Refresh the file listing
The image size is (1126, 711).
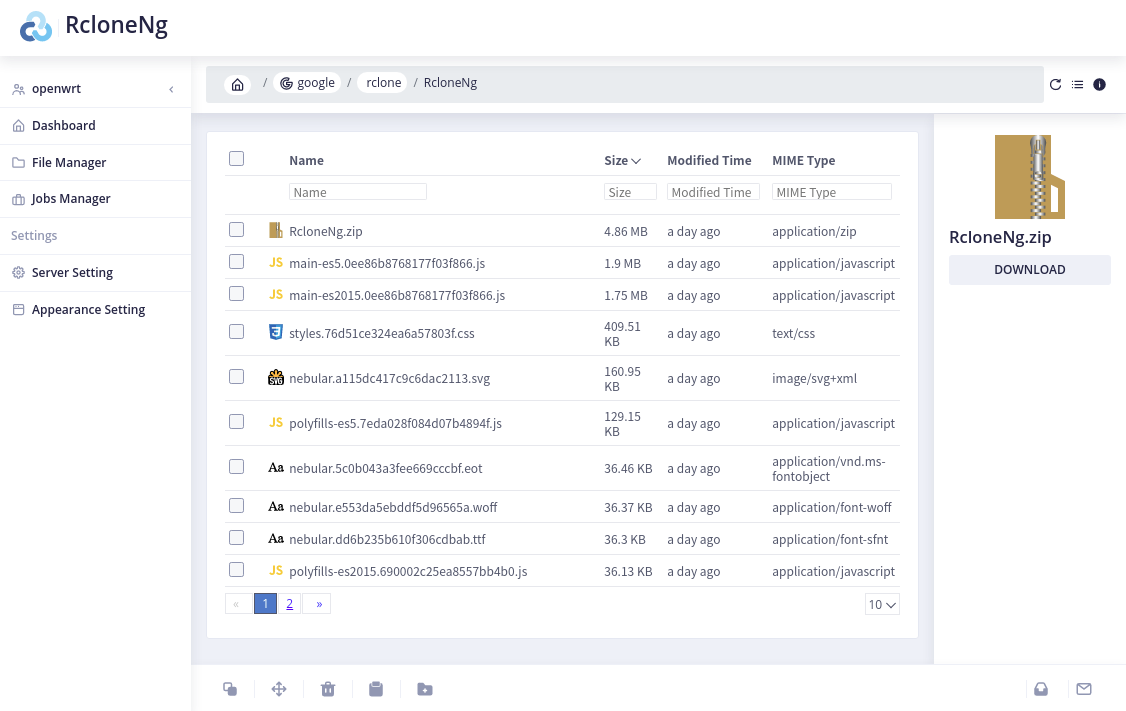[x=1055, y=85]
